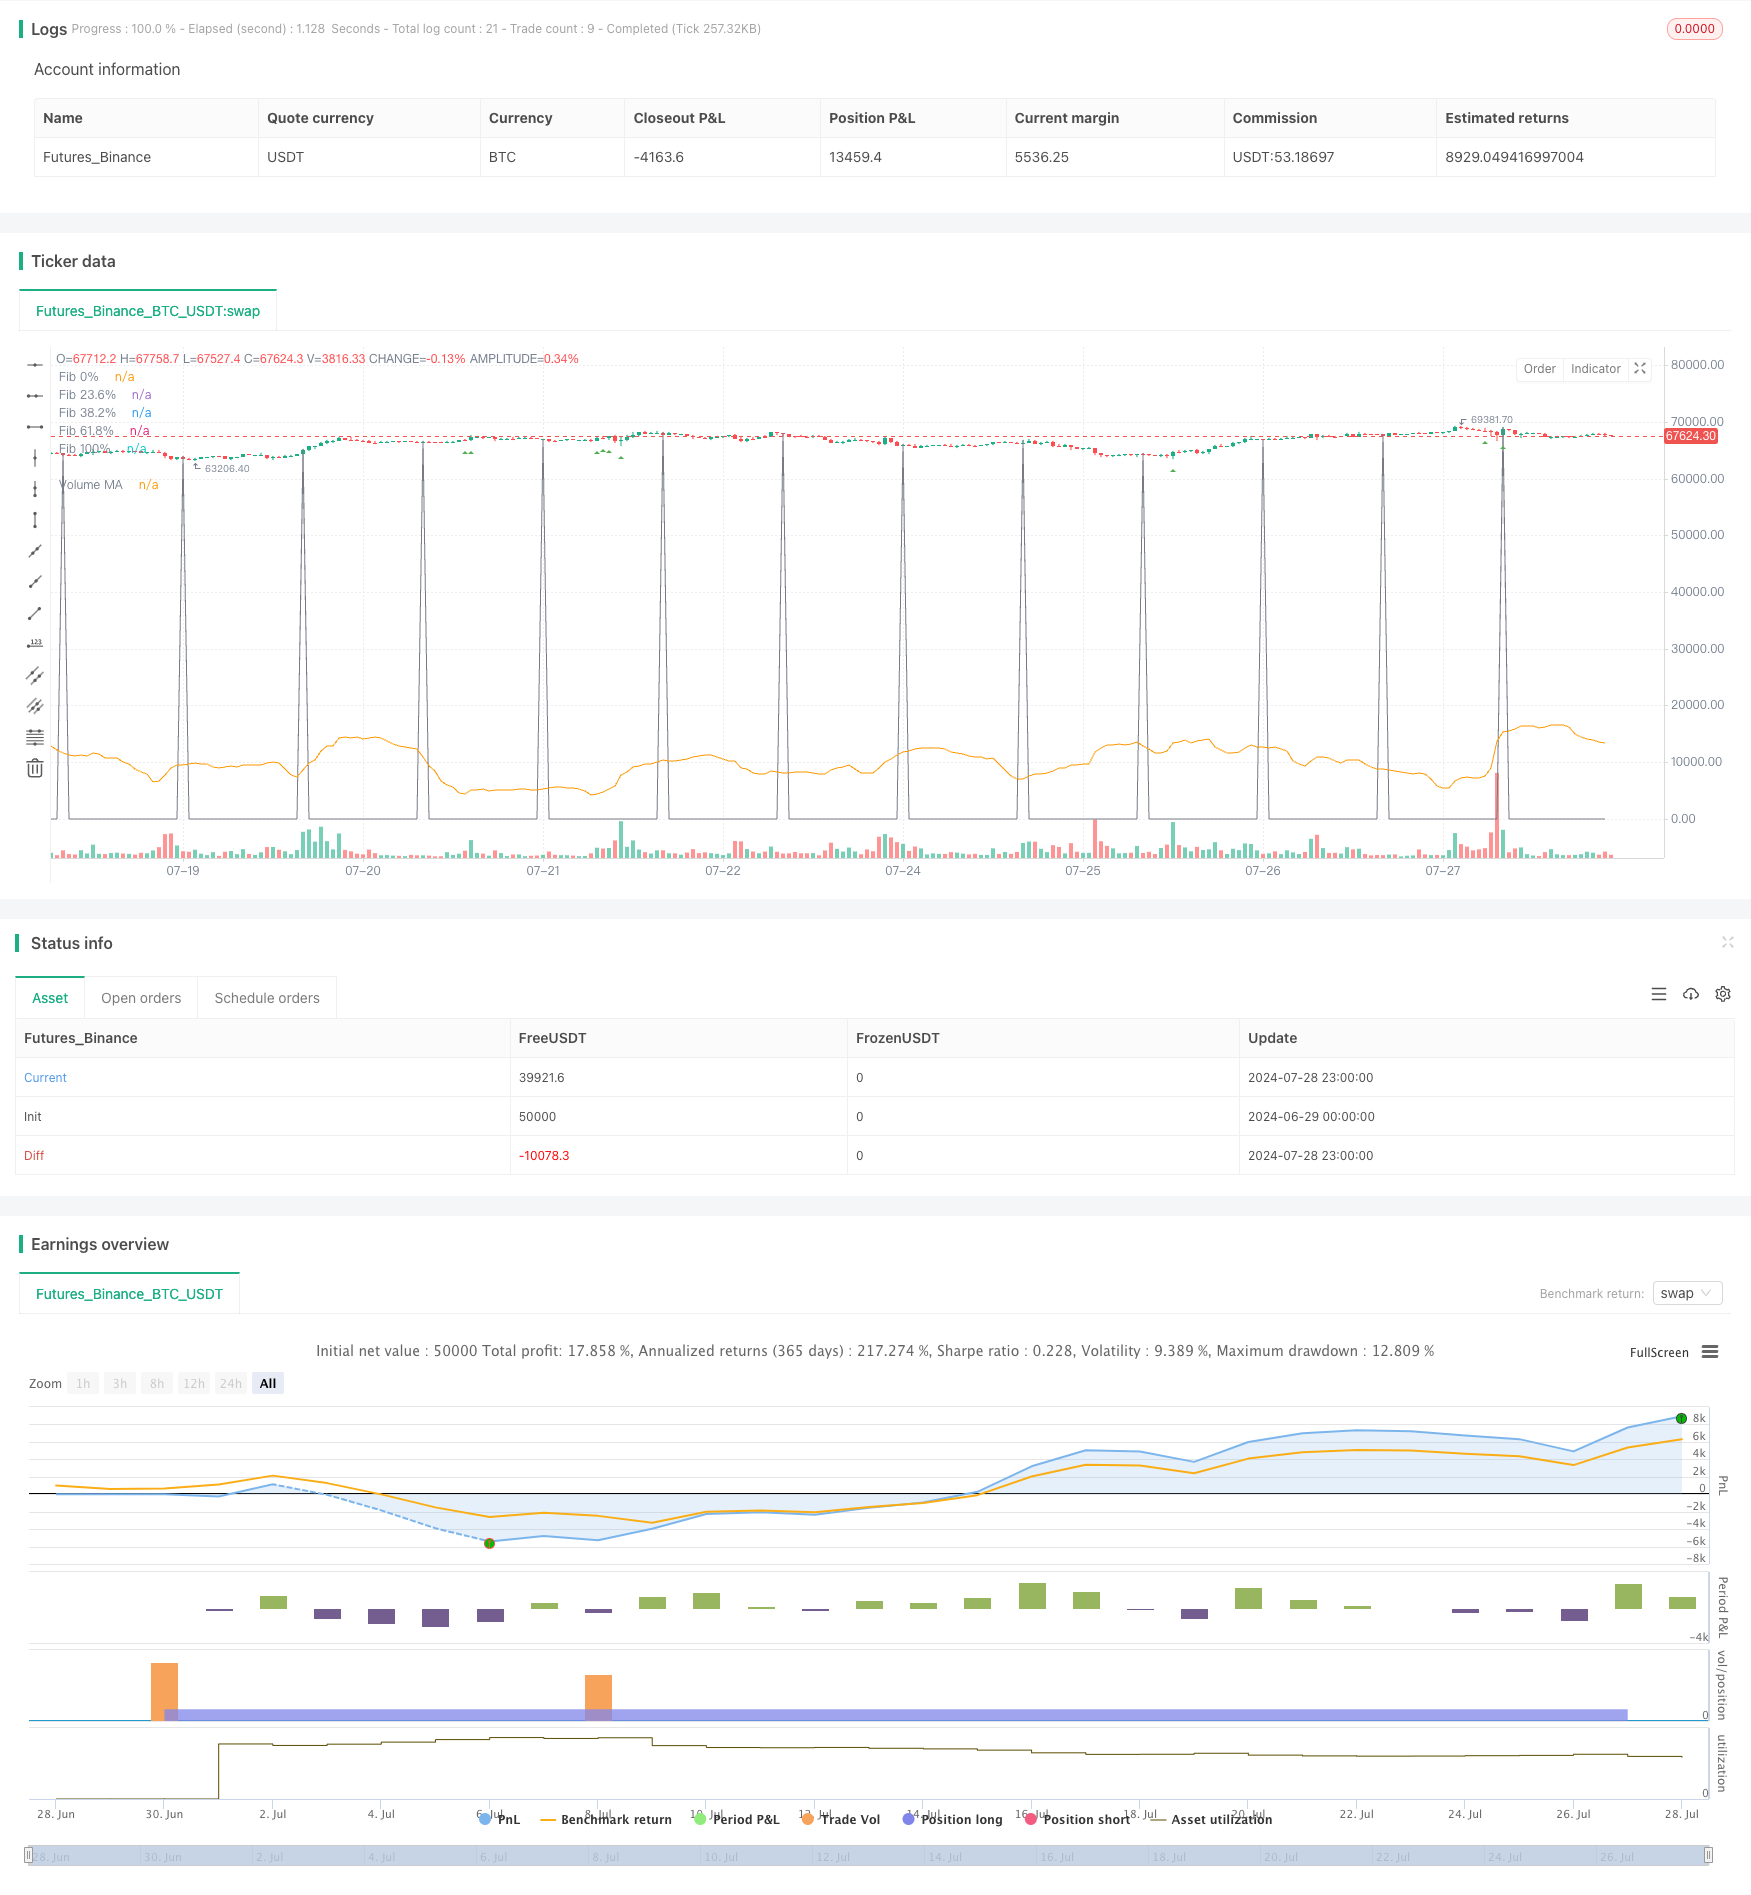Screen dimensions: 1751x1895
Task: Set the zoom range to 12h
Action: coord(194,1383)
